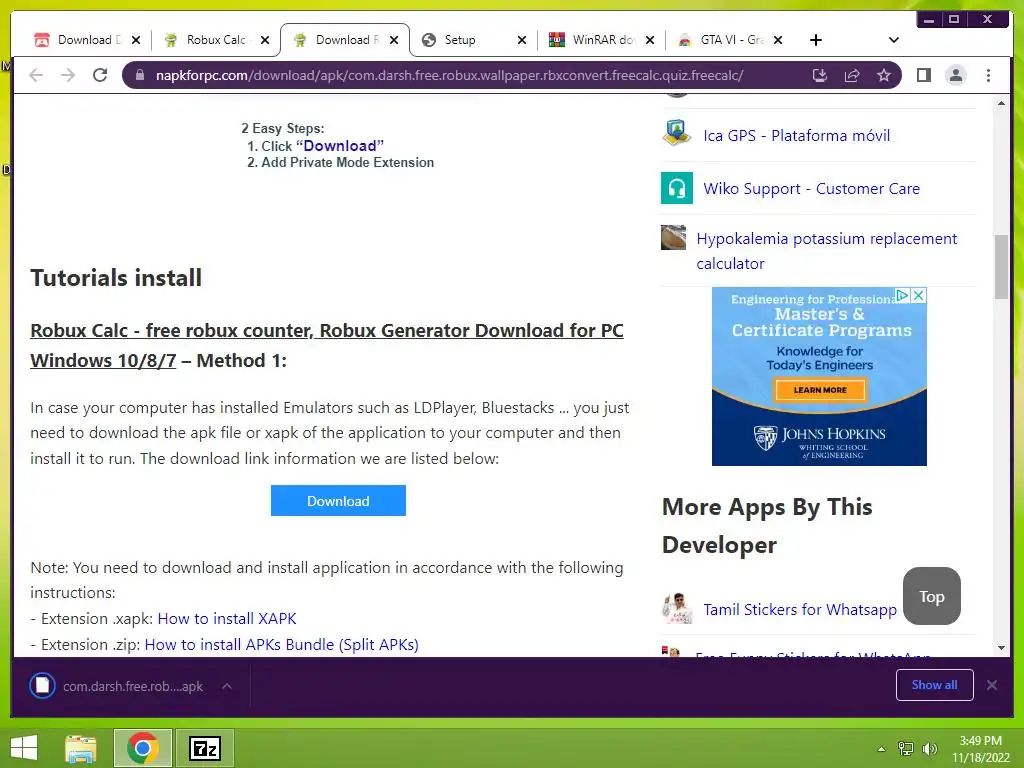The image size is (1024, 768).
Task: Open the tab search chevron
Action: point(893,40)
